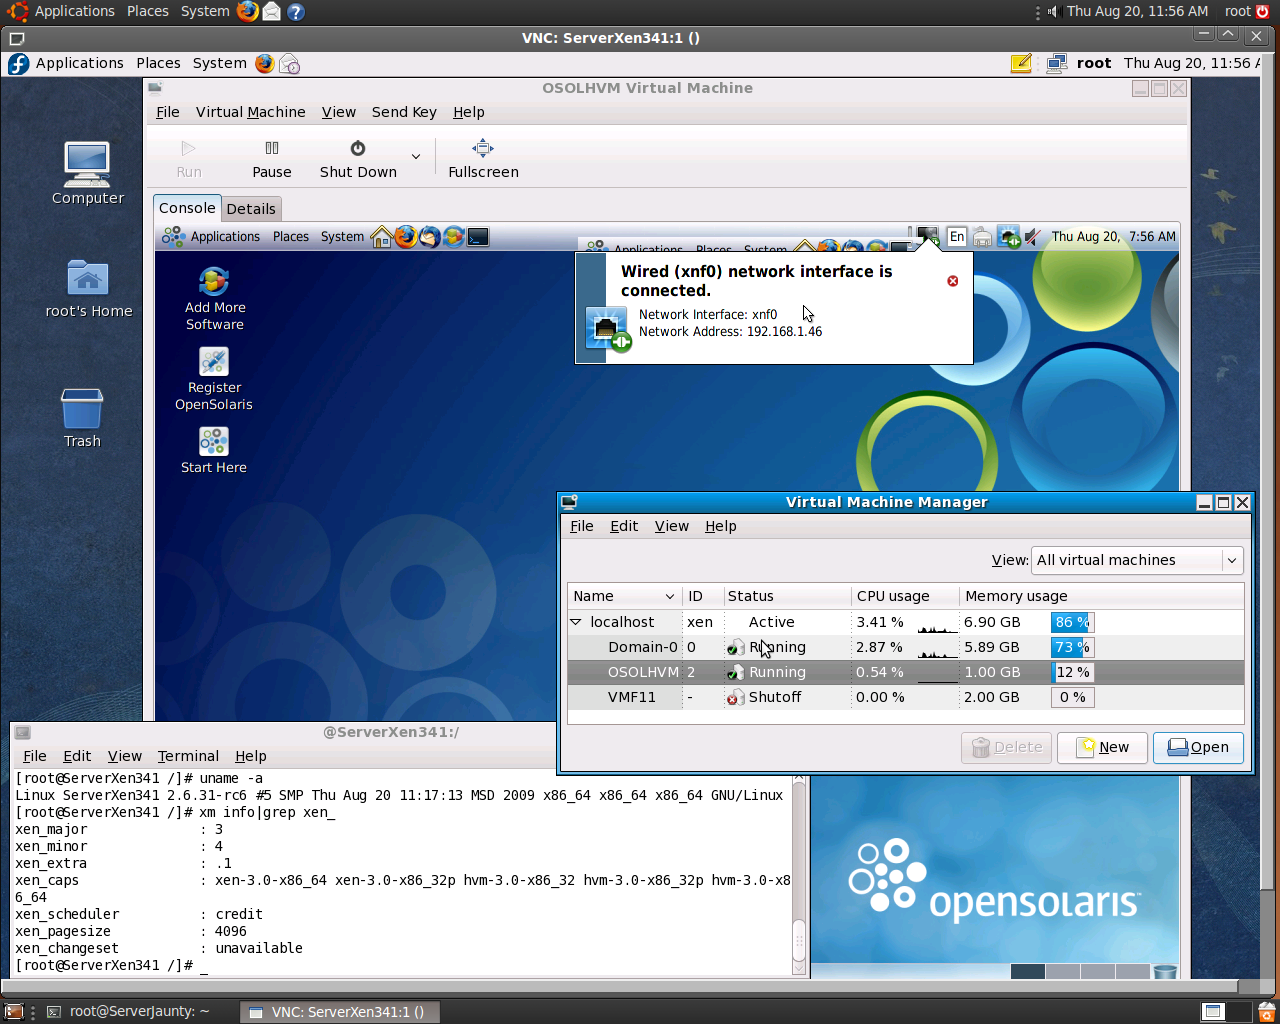Open the Terminal menu in terminal window
The image size is (1280, 1024).
(x=188, y=756)
